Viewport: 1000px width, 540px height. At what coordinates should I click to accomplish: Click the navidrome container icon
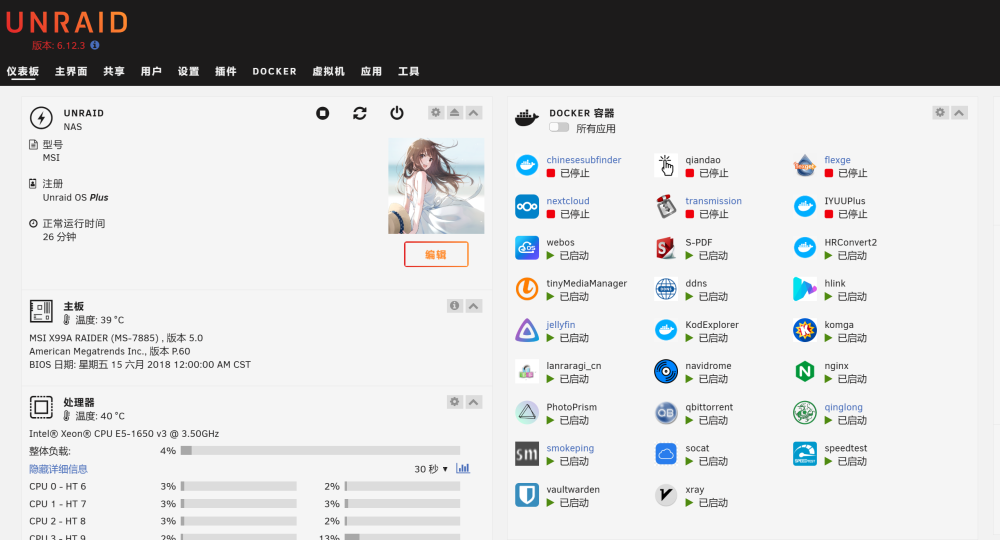[x=666, y=372]
